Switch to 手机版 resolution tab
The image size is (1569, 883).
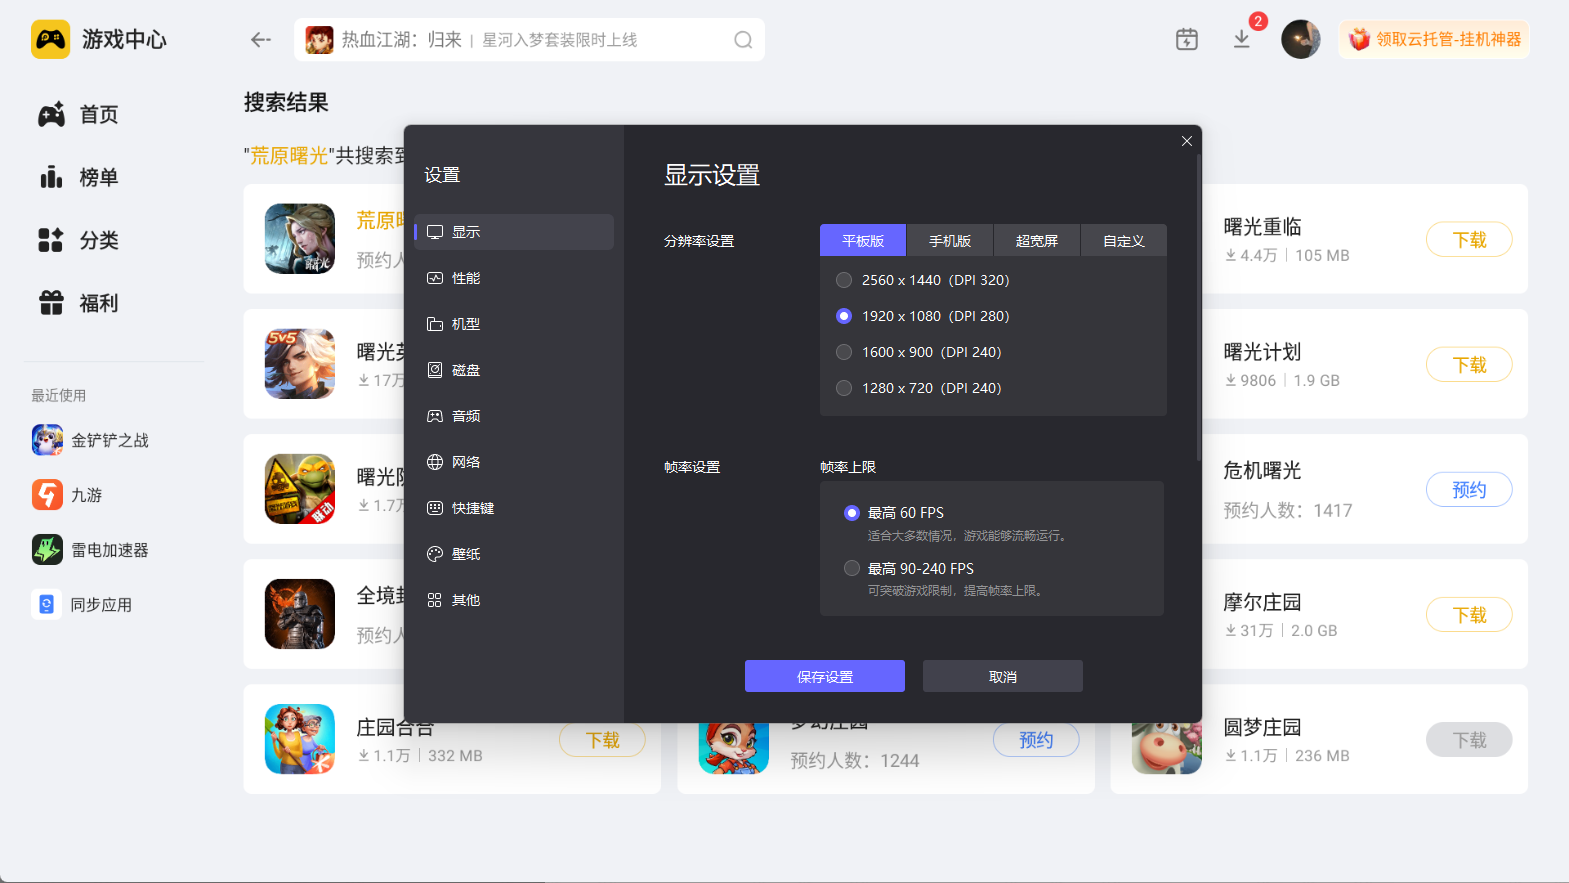[950, 241]
